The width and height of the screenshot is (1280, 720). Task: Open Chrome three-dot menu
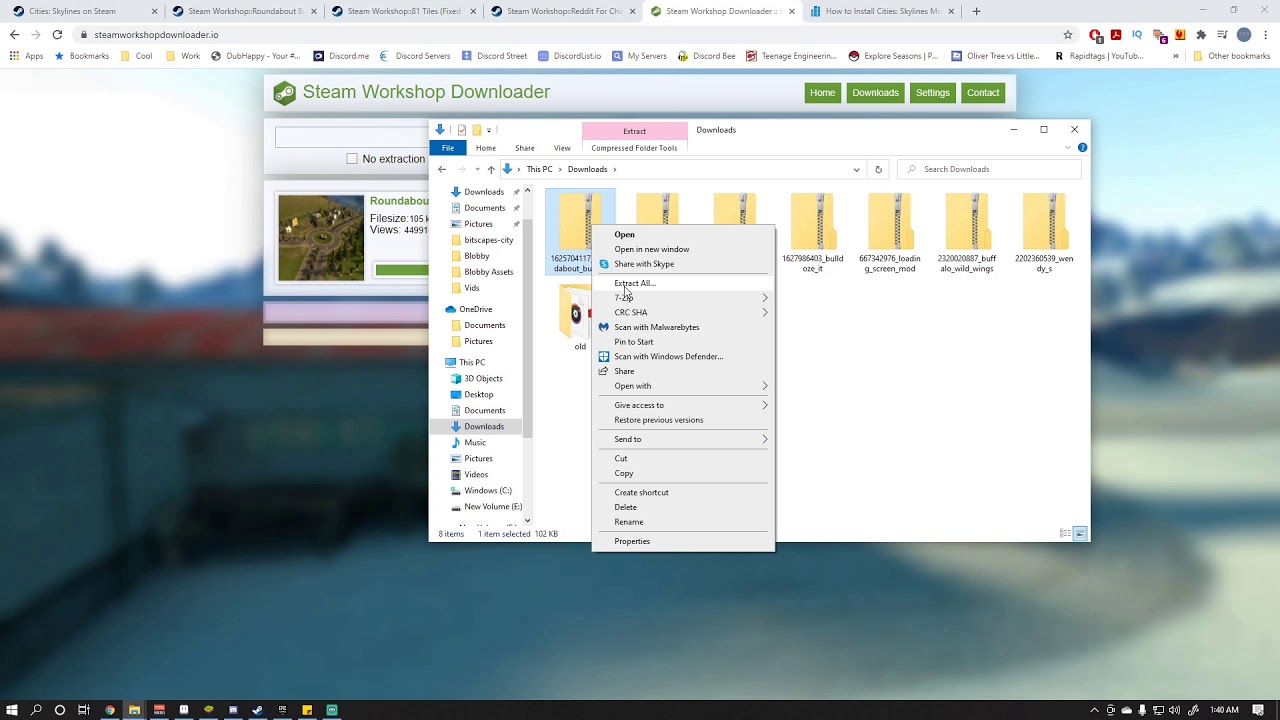[1265, 34]
